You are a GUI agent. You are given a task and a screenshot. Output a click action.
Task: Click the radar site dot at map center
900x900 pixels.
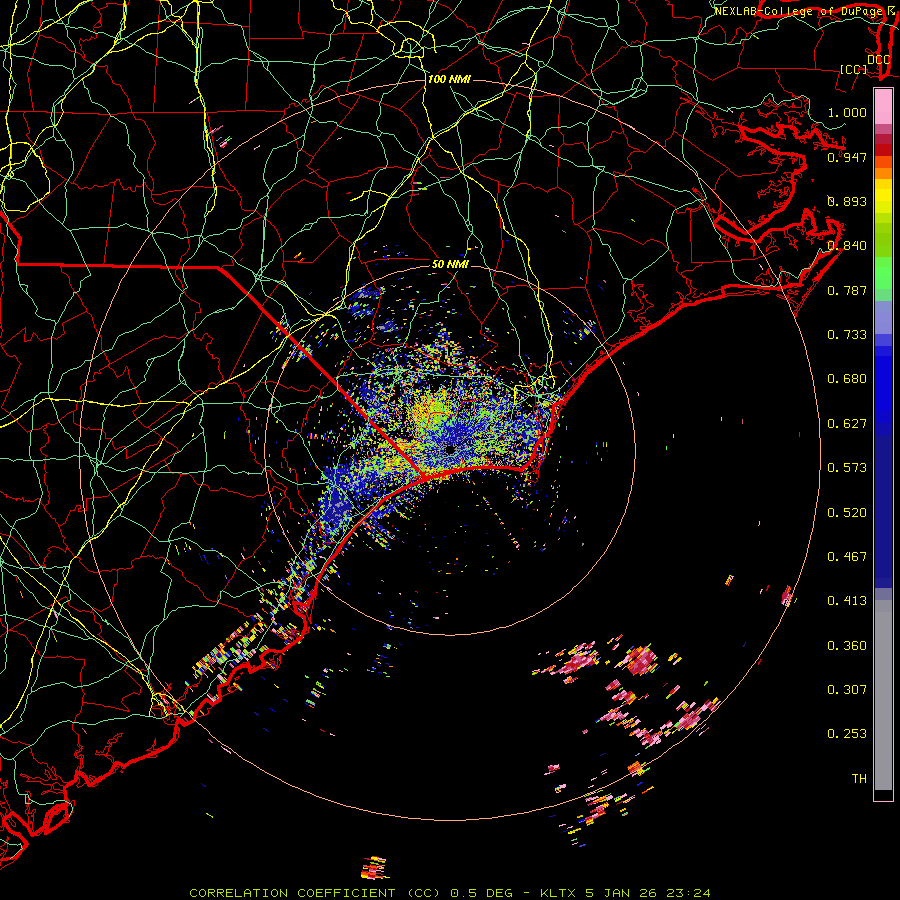click(450, 449)
